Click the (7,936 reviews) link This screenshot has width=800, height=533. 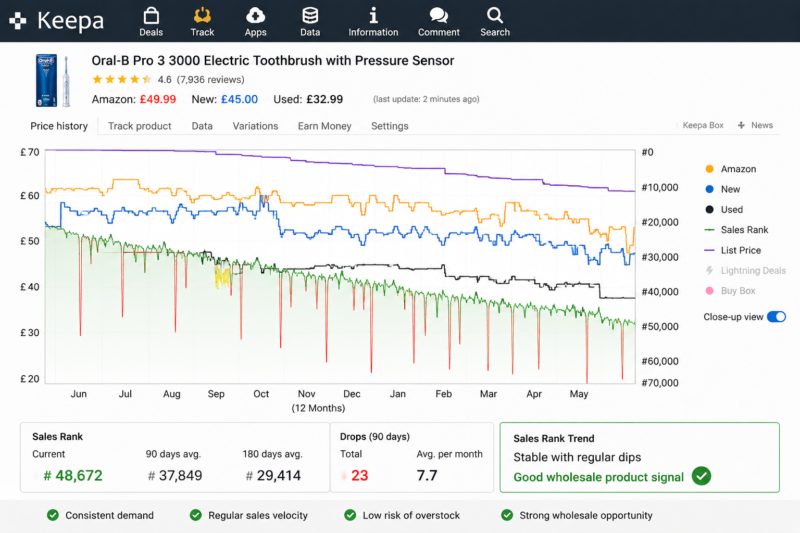click(210, 80)
